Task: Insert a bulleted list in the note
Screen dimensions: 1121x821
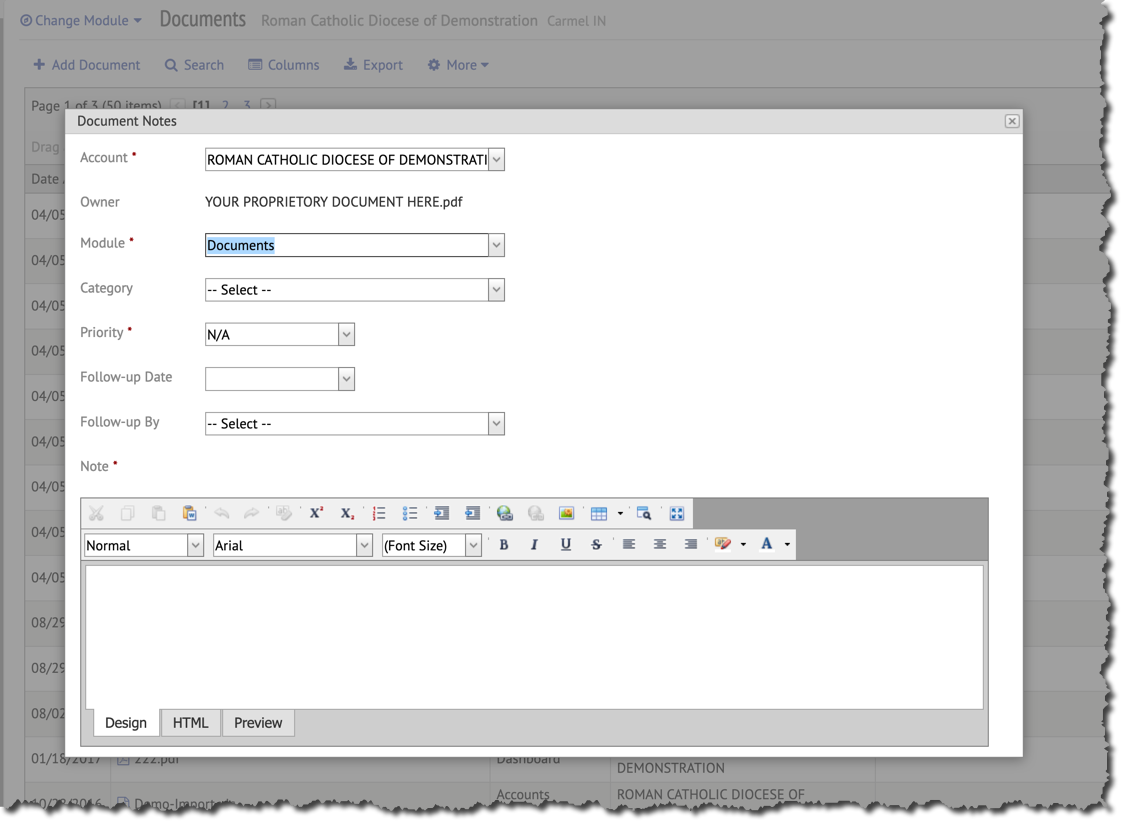Action: click(x=410, y=513)
